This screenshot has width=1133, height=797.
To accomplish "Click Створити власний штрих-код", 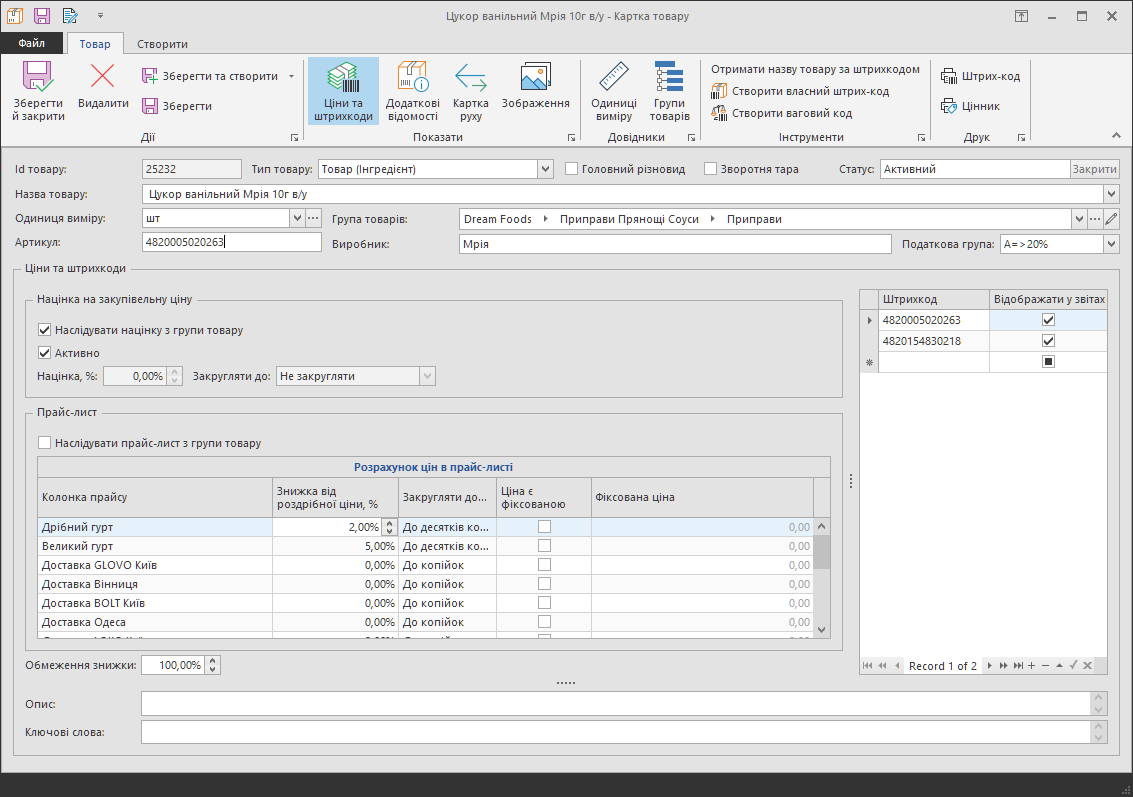I will click(x=800, y=91).
